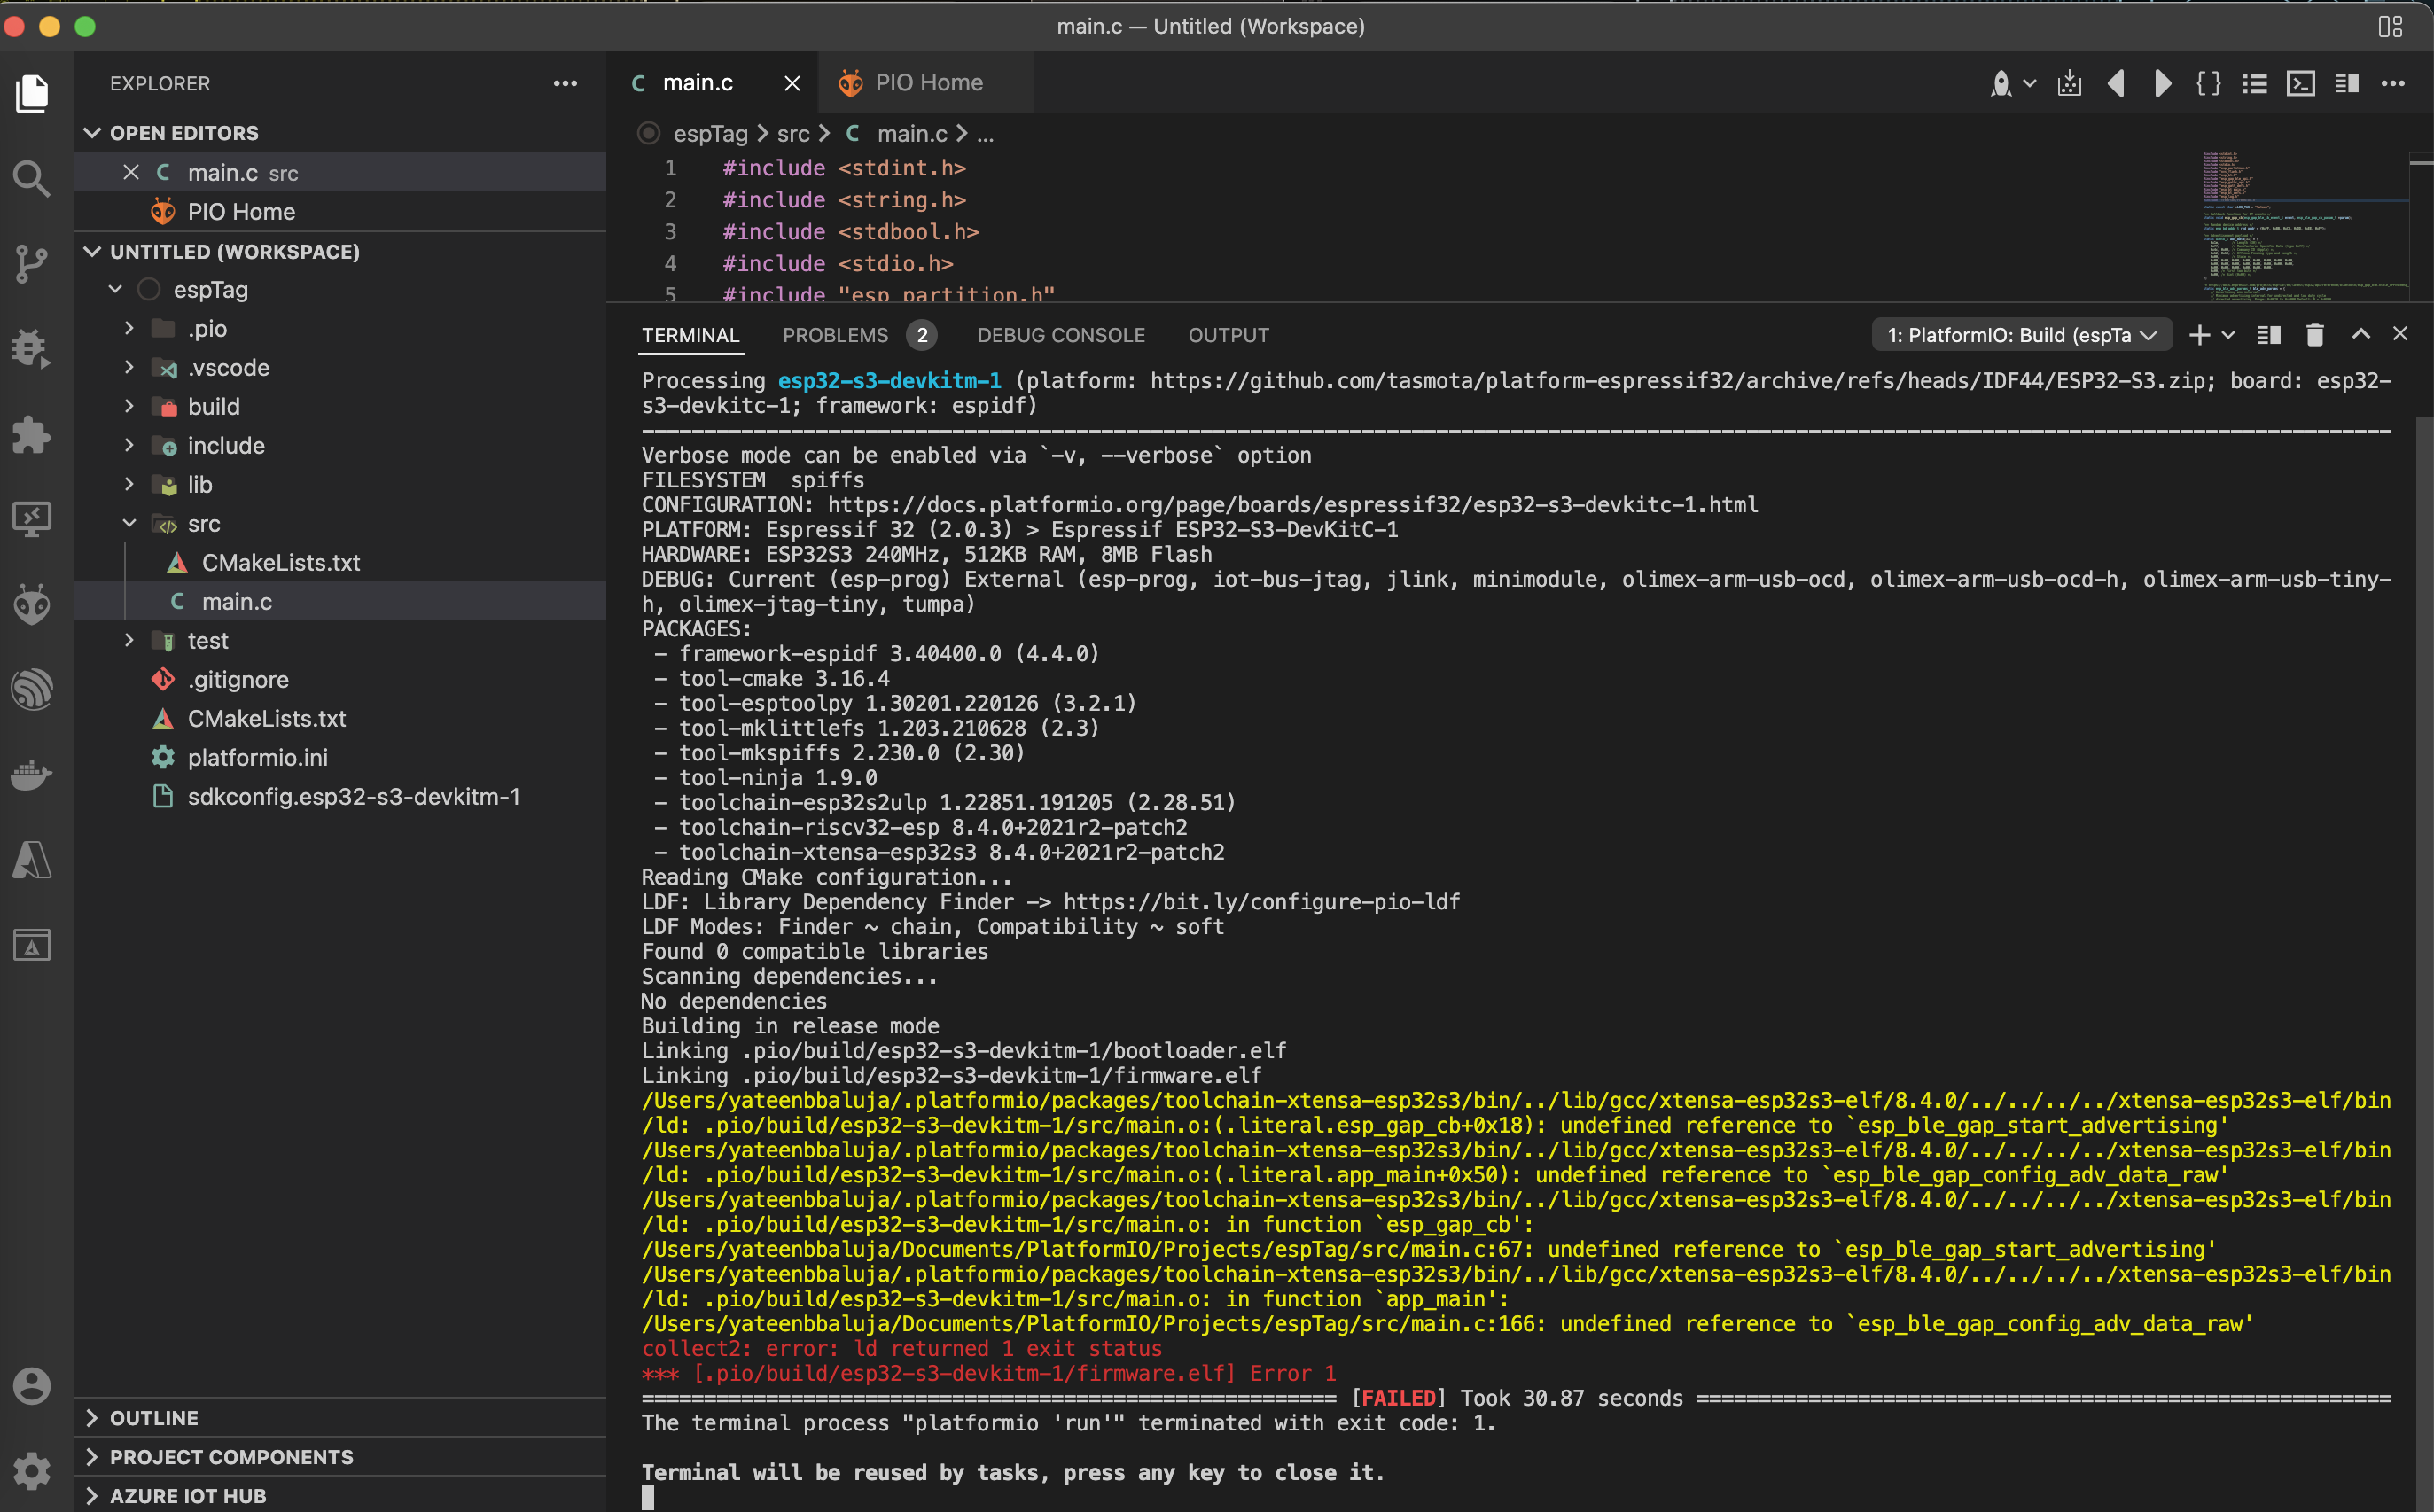
Task: Open the PlatformIO alien icon in sidebar
Action: point(32,604)
